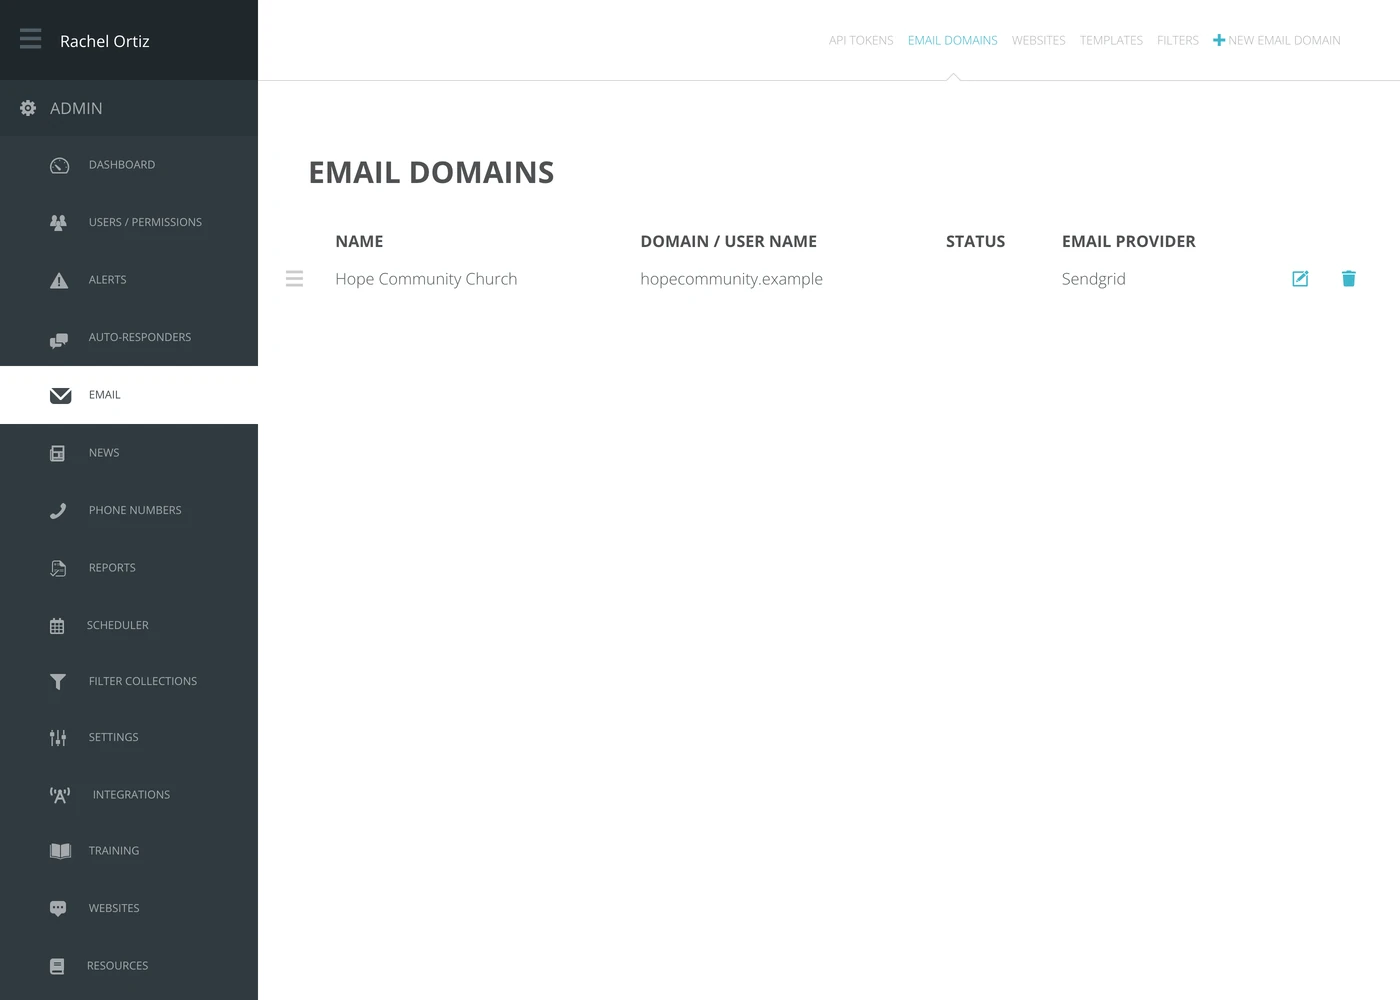Select the Users / Permissions people icon
The image size is (1400, 1000).
coord(58,222)
